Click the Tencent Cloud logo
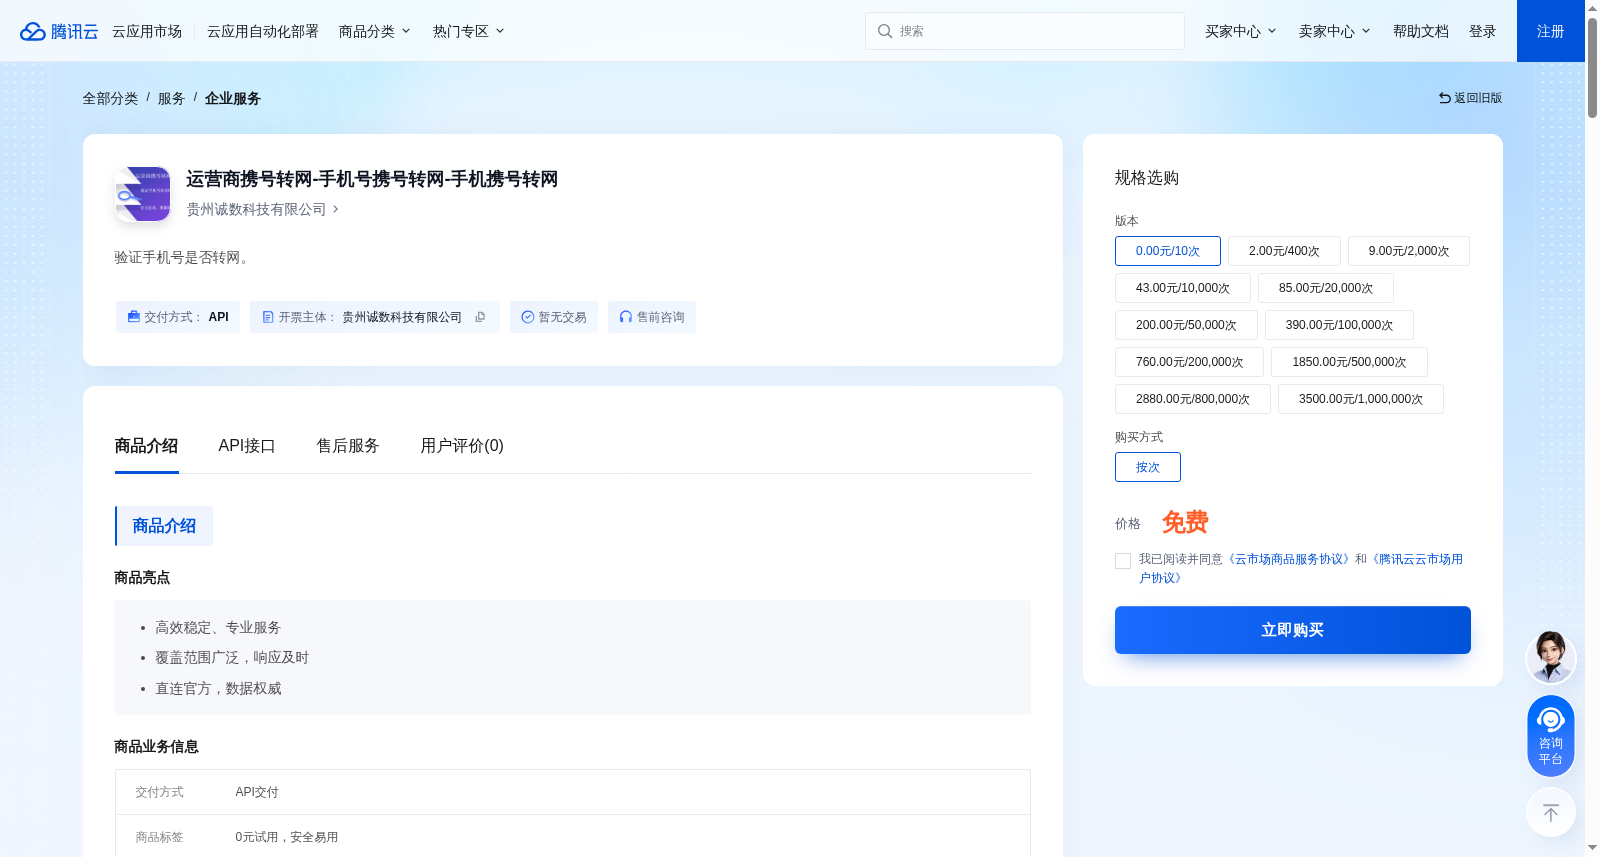Screen dimensions: 1600x857 (59, 31)
